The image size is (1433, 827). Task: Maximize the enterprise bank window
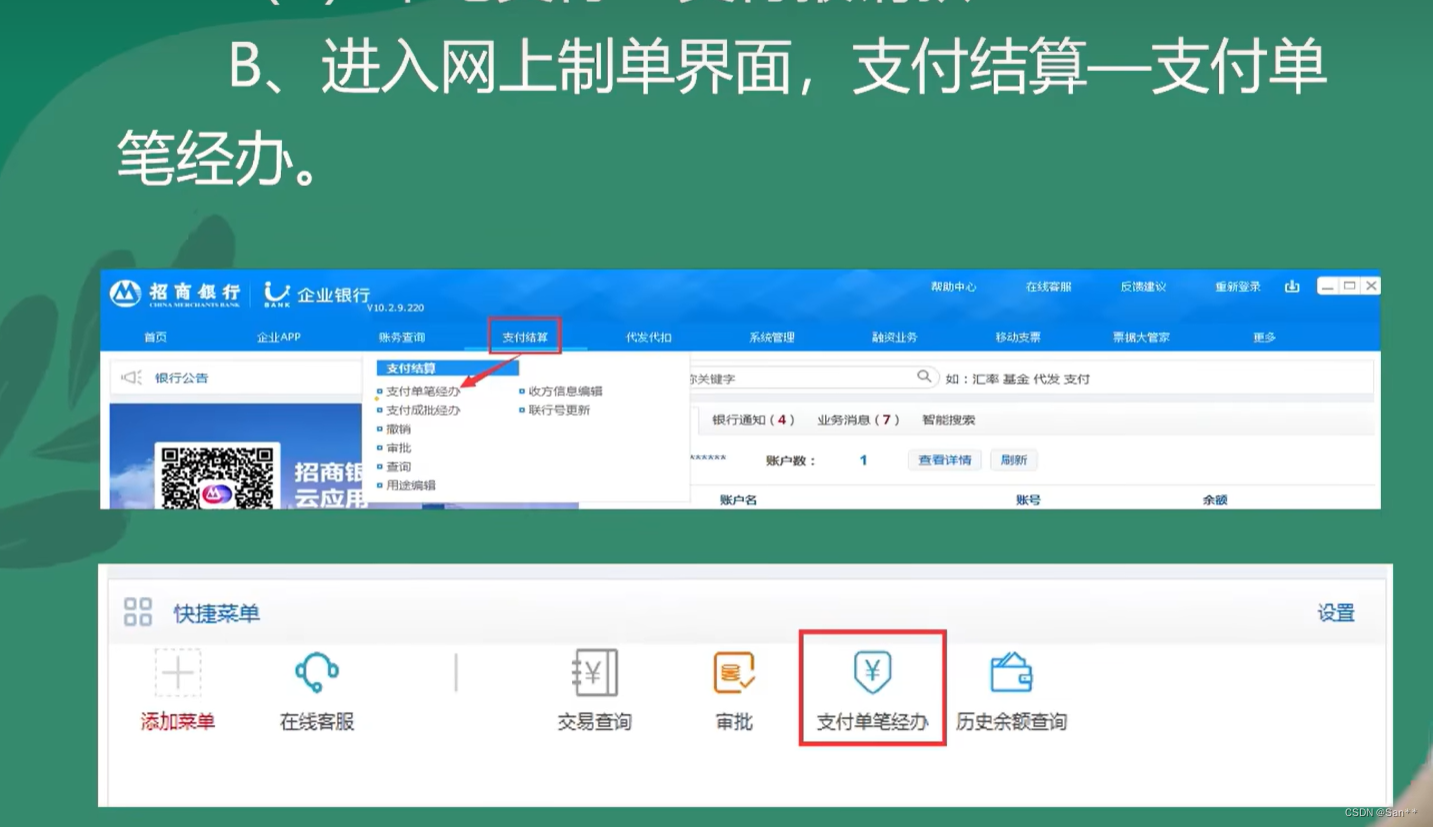1350,286
